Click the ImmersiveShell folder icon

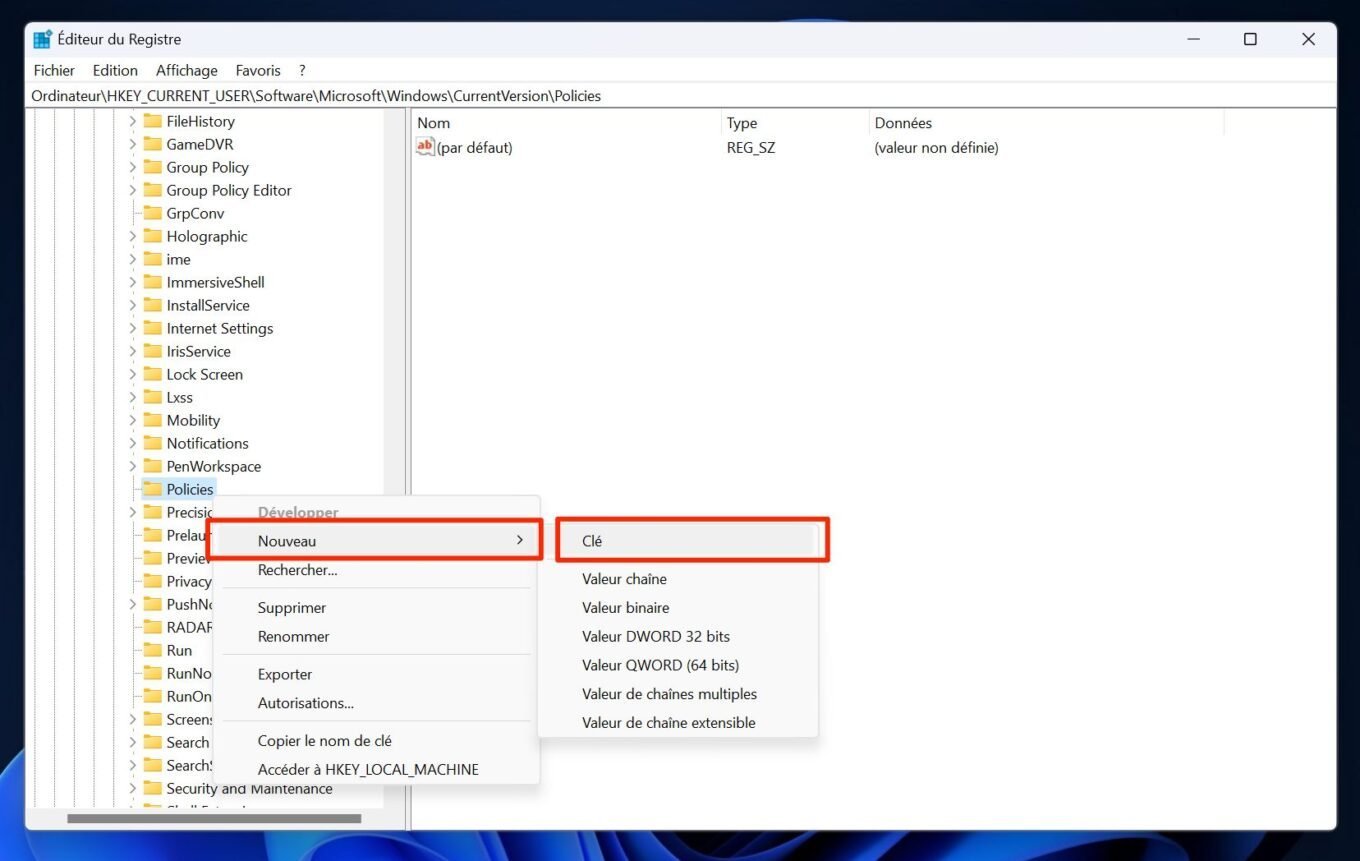pyautogui.click(x=152, y=282)
